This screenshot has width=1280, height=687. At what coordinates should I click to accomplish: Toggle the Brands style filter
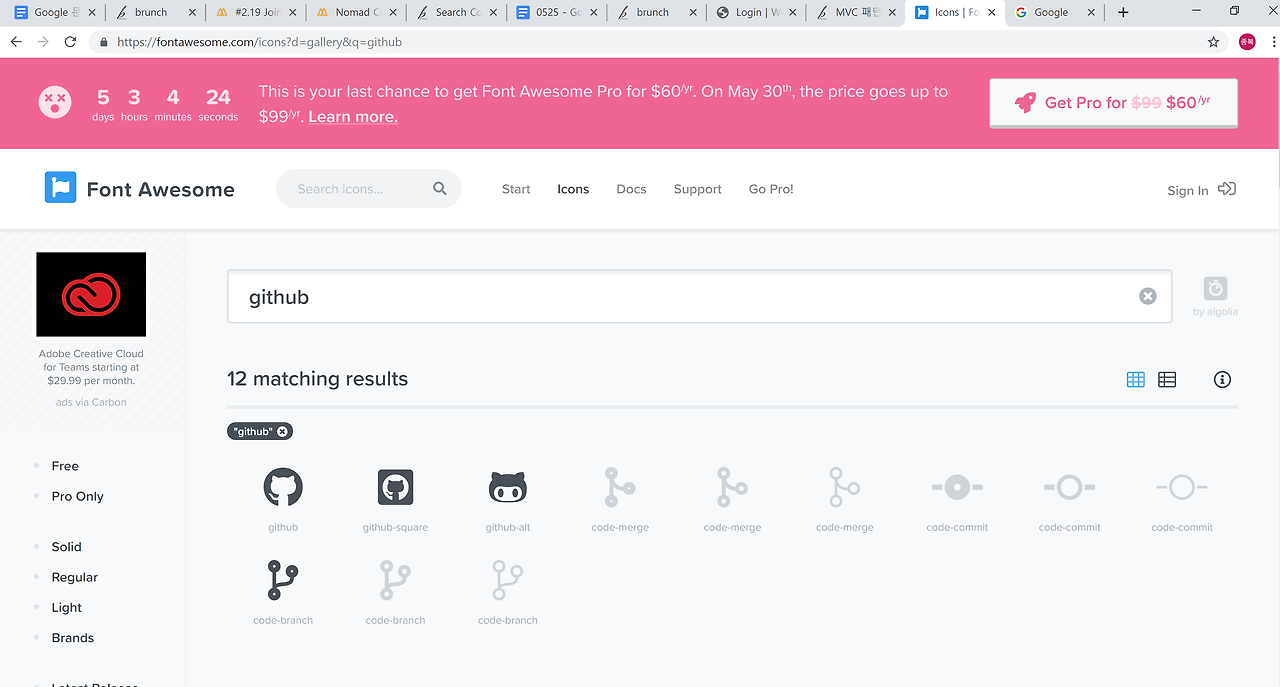click(72, 637)
